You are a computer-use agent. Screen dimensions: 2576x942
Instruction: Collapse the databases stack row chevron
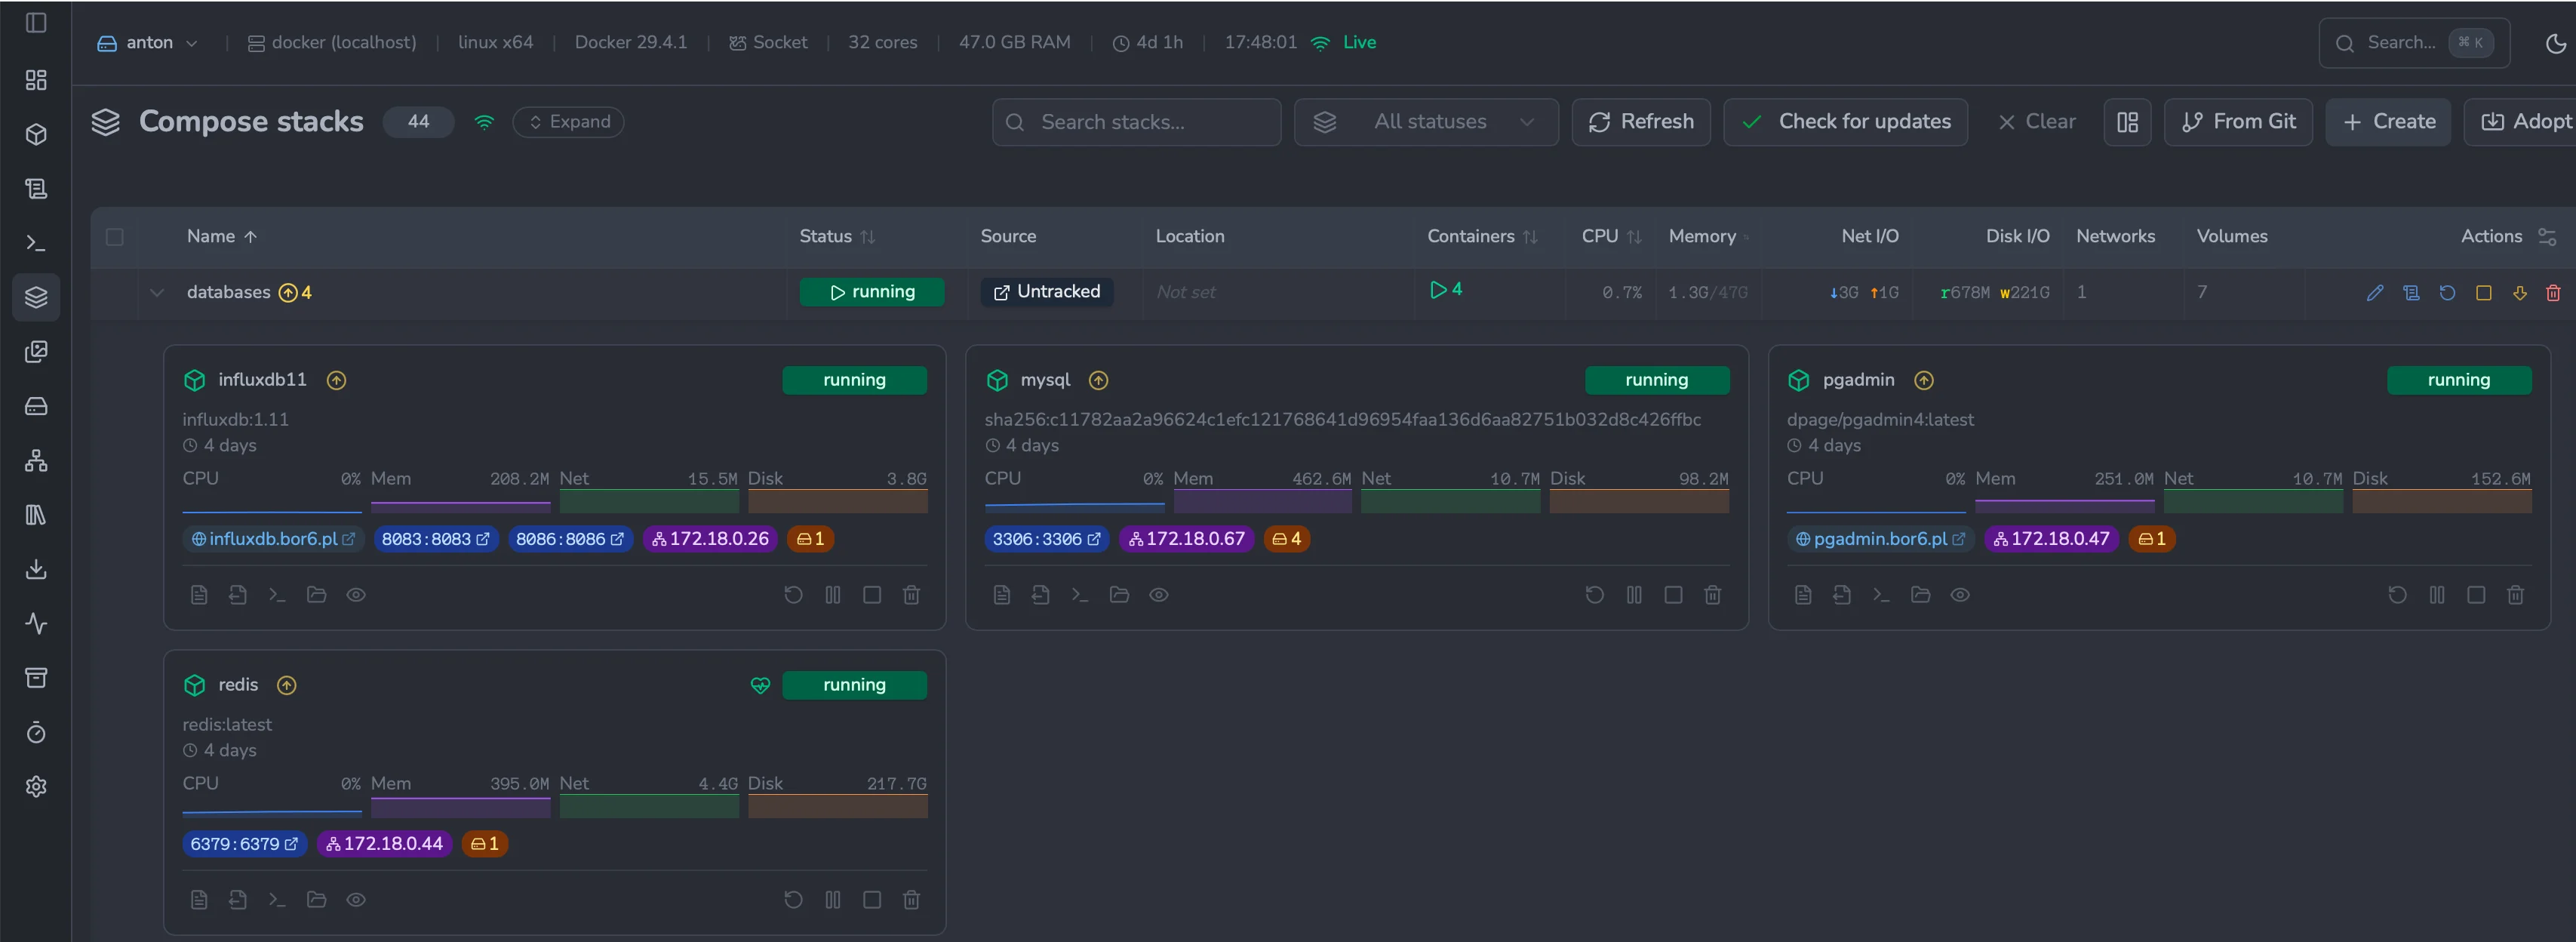click(x=157, y=293)
